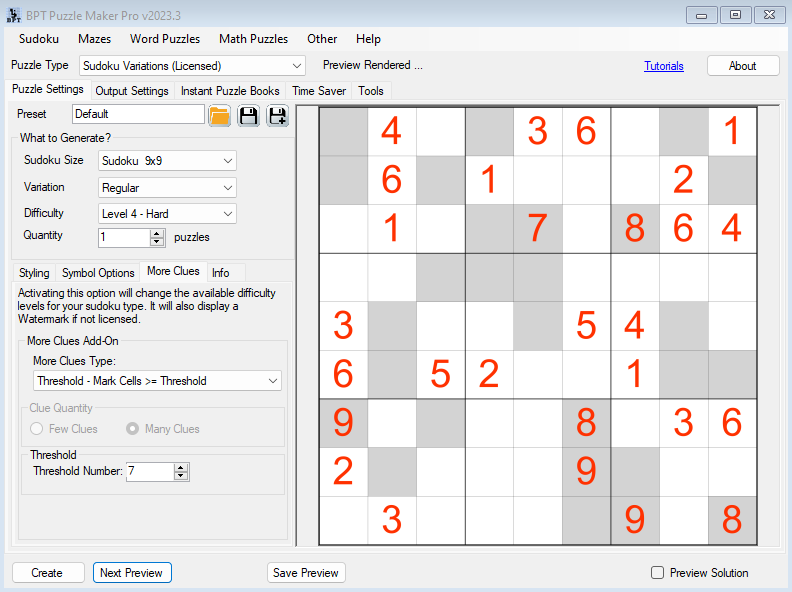Switch to the Symbol Options tab

(98, 273)
